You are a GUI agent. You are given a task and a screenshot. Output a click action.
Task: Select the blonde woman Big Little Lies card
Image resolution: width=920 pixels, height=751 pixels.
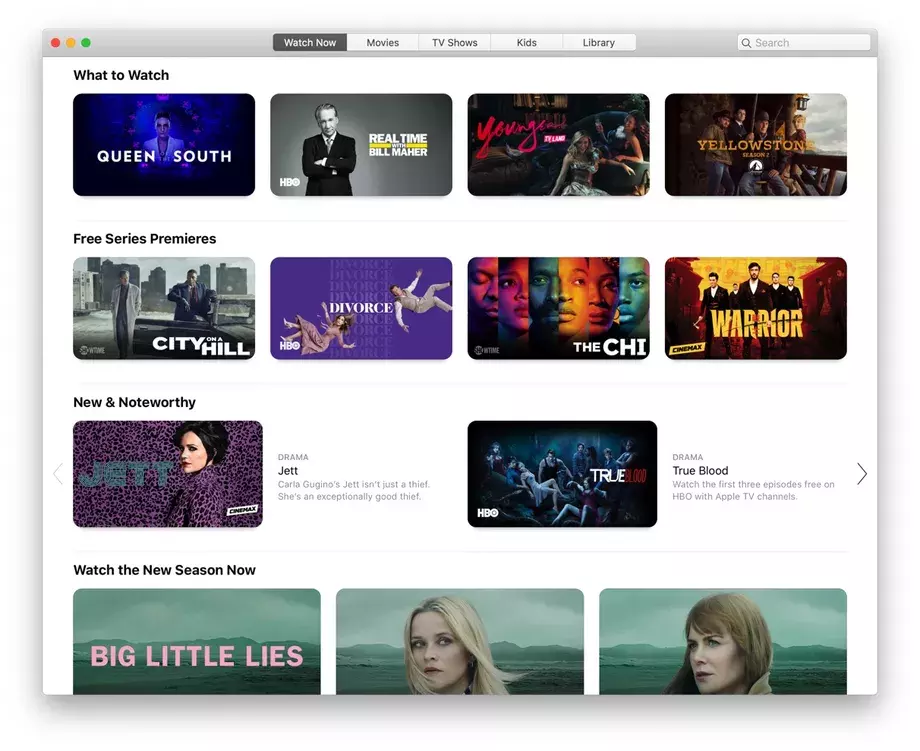(x=460, y=641)
